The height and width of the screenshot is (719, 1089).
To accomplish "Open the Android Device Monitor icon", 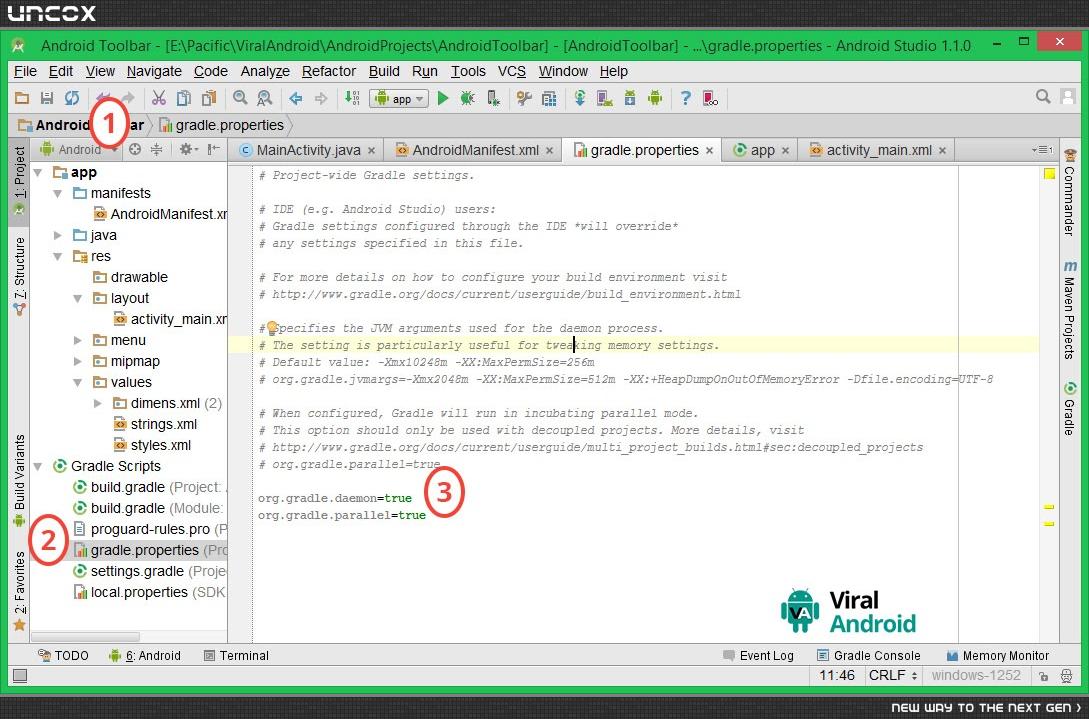I will coord(655,99).
